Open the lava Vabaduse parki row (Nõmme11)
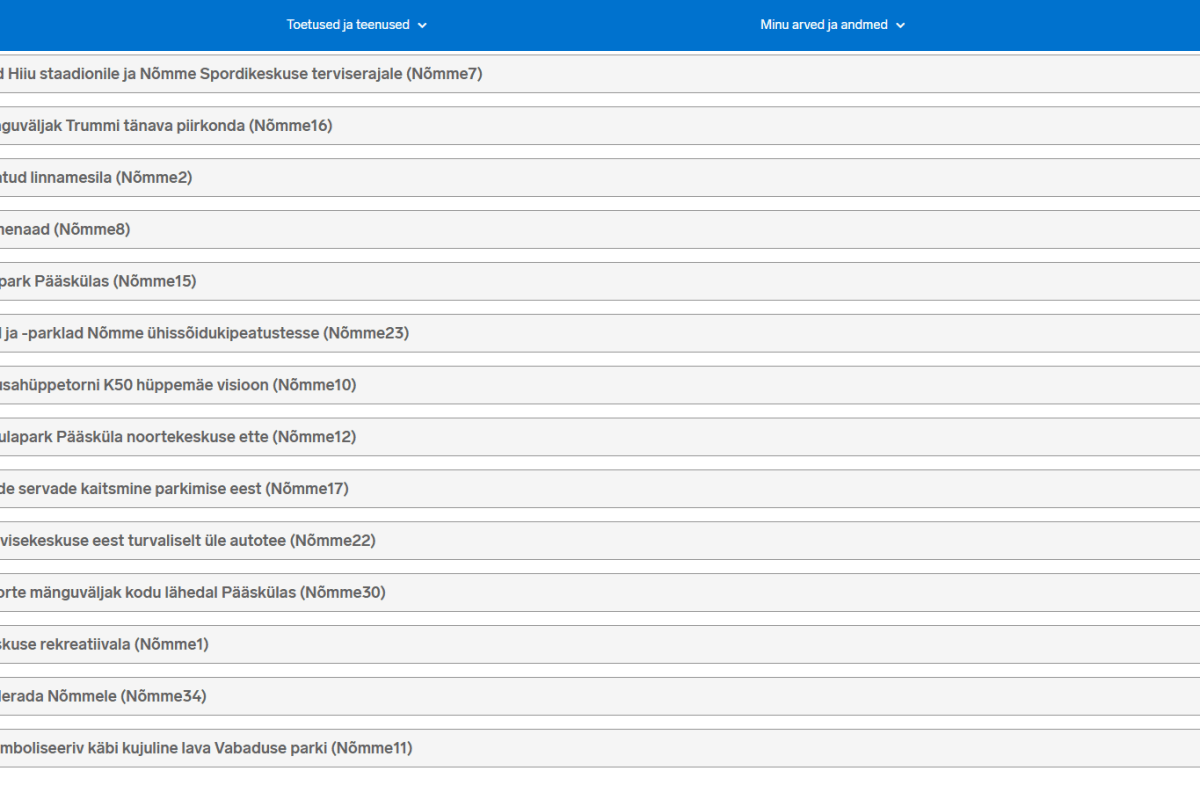This screenshot has height=800, width=1200. [206, 749]
